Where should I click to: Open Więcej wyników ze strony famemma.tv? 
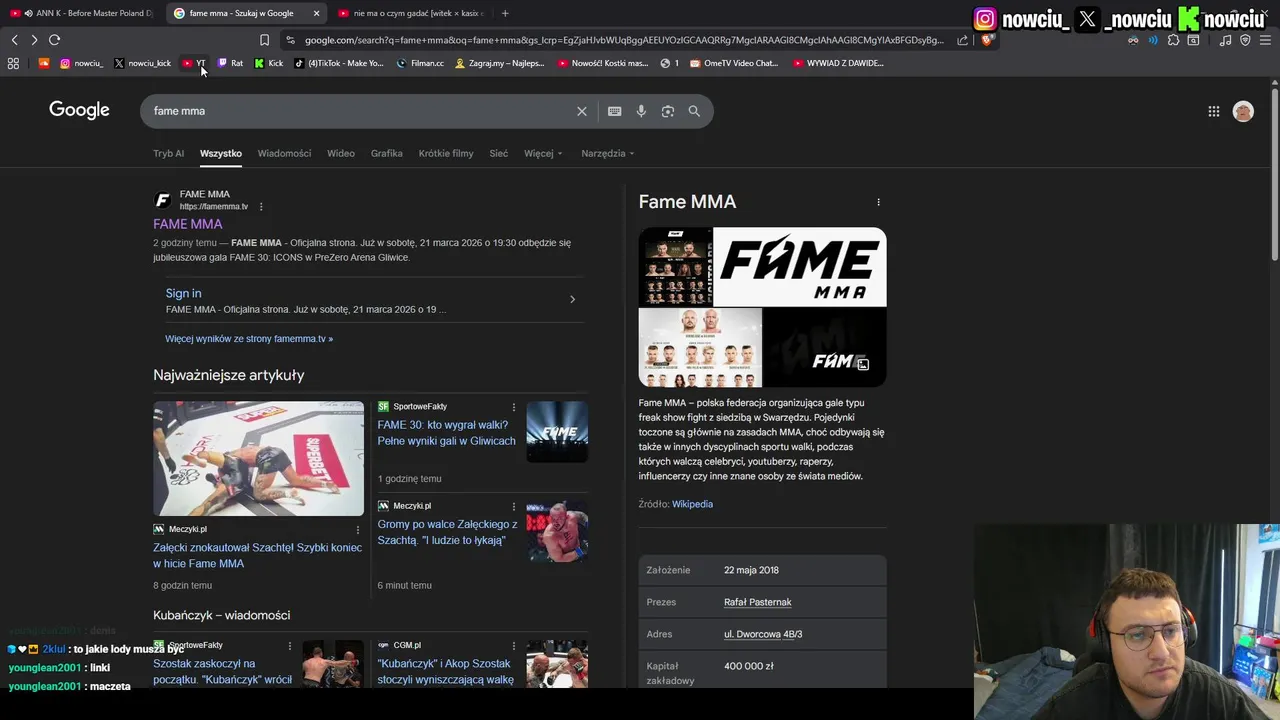(x=249, y=339)
